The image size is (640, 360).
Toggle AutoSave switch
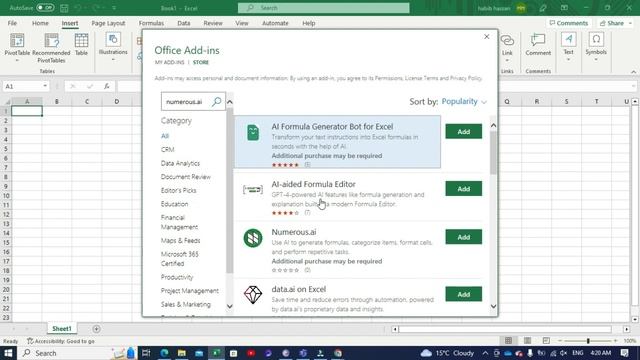(45, 8)
